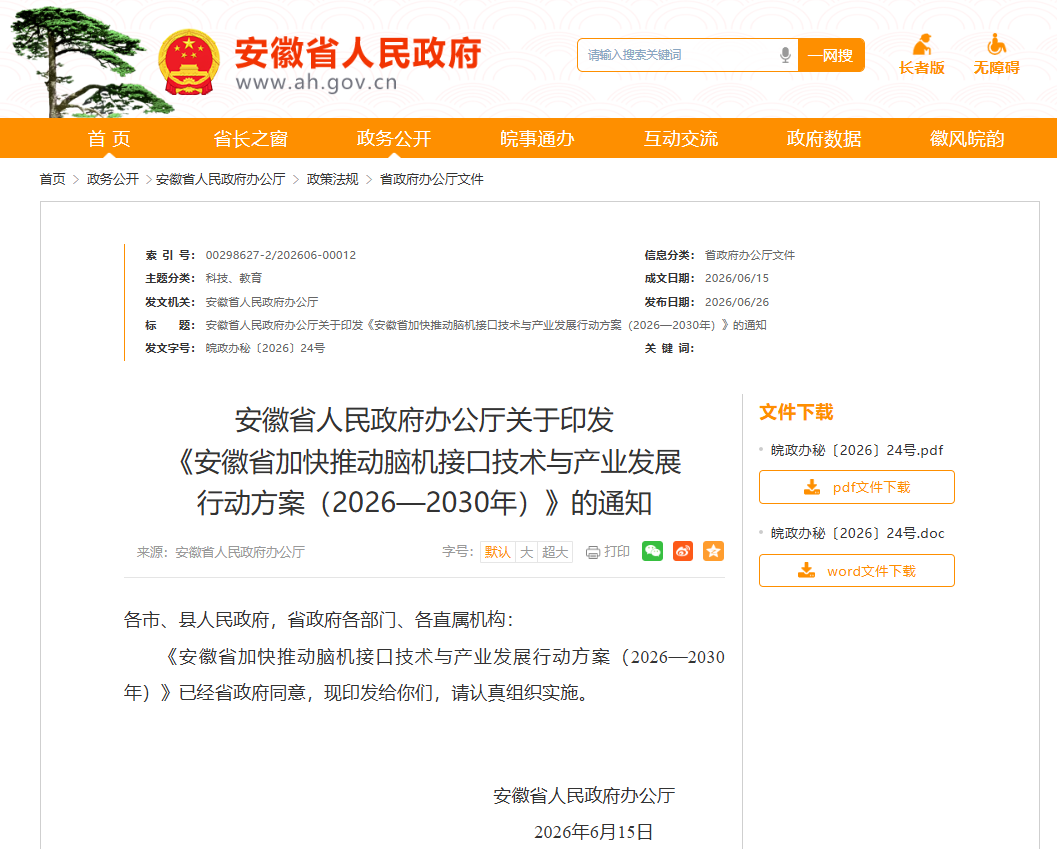Click the document number 皖政办秘〔2026〕24号 in metadata

click(x=265, y=349)
